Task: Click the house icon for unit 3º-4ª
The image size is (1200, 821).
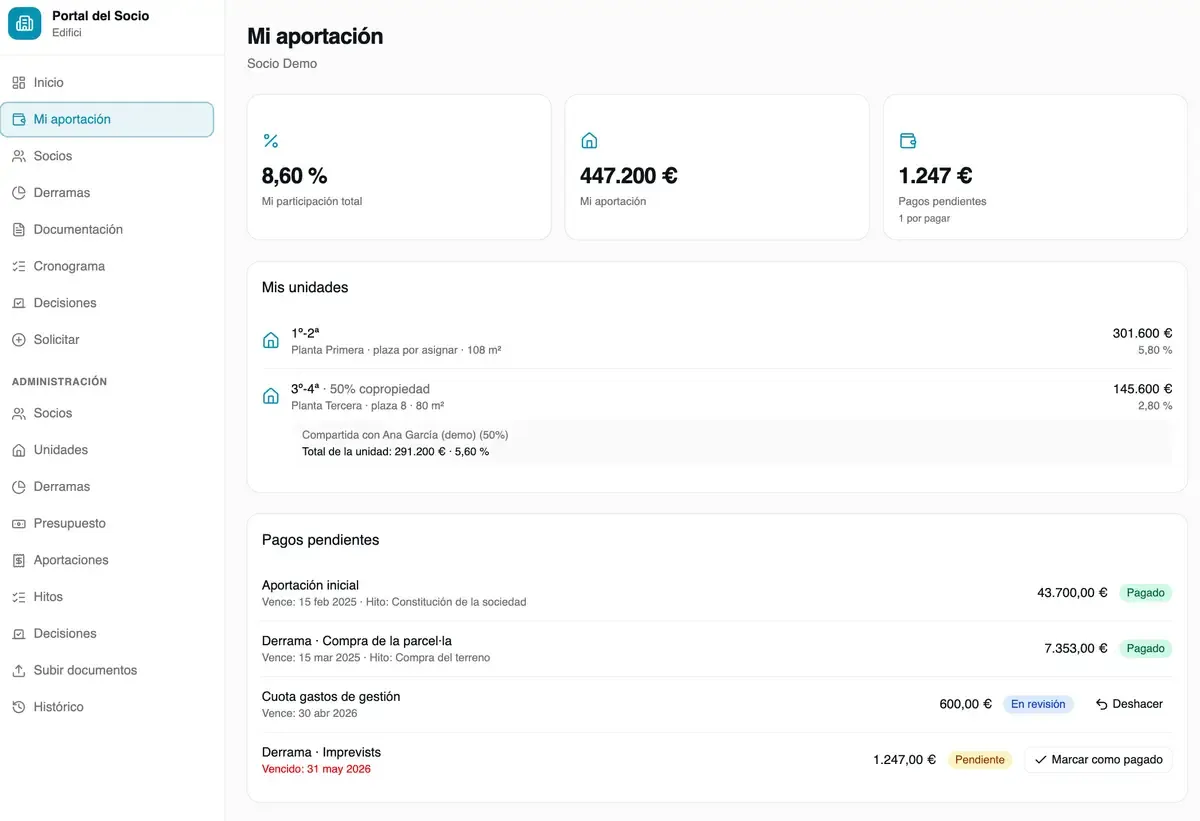Action: tap(270, 396)
